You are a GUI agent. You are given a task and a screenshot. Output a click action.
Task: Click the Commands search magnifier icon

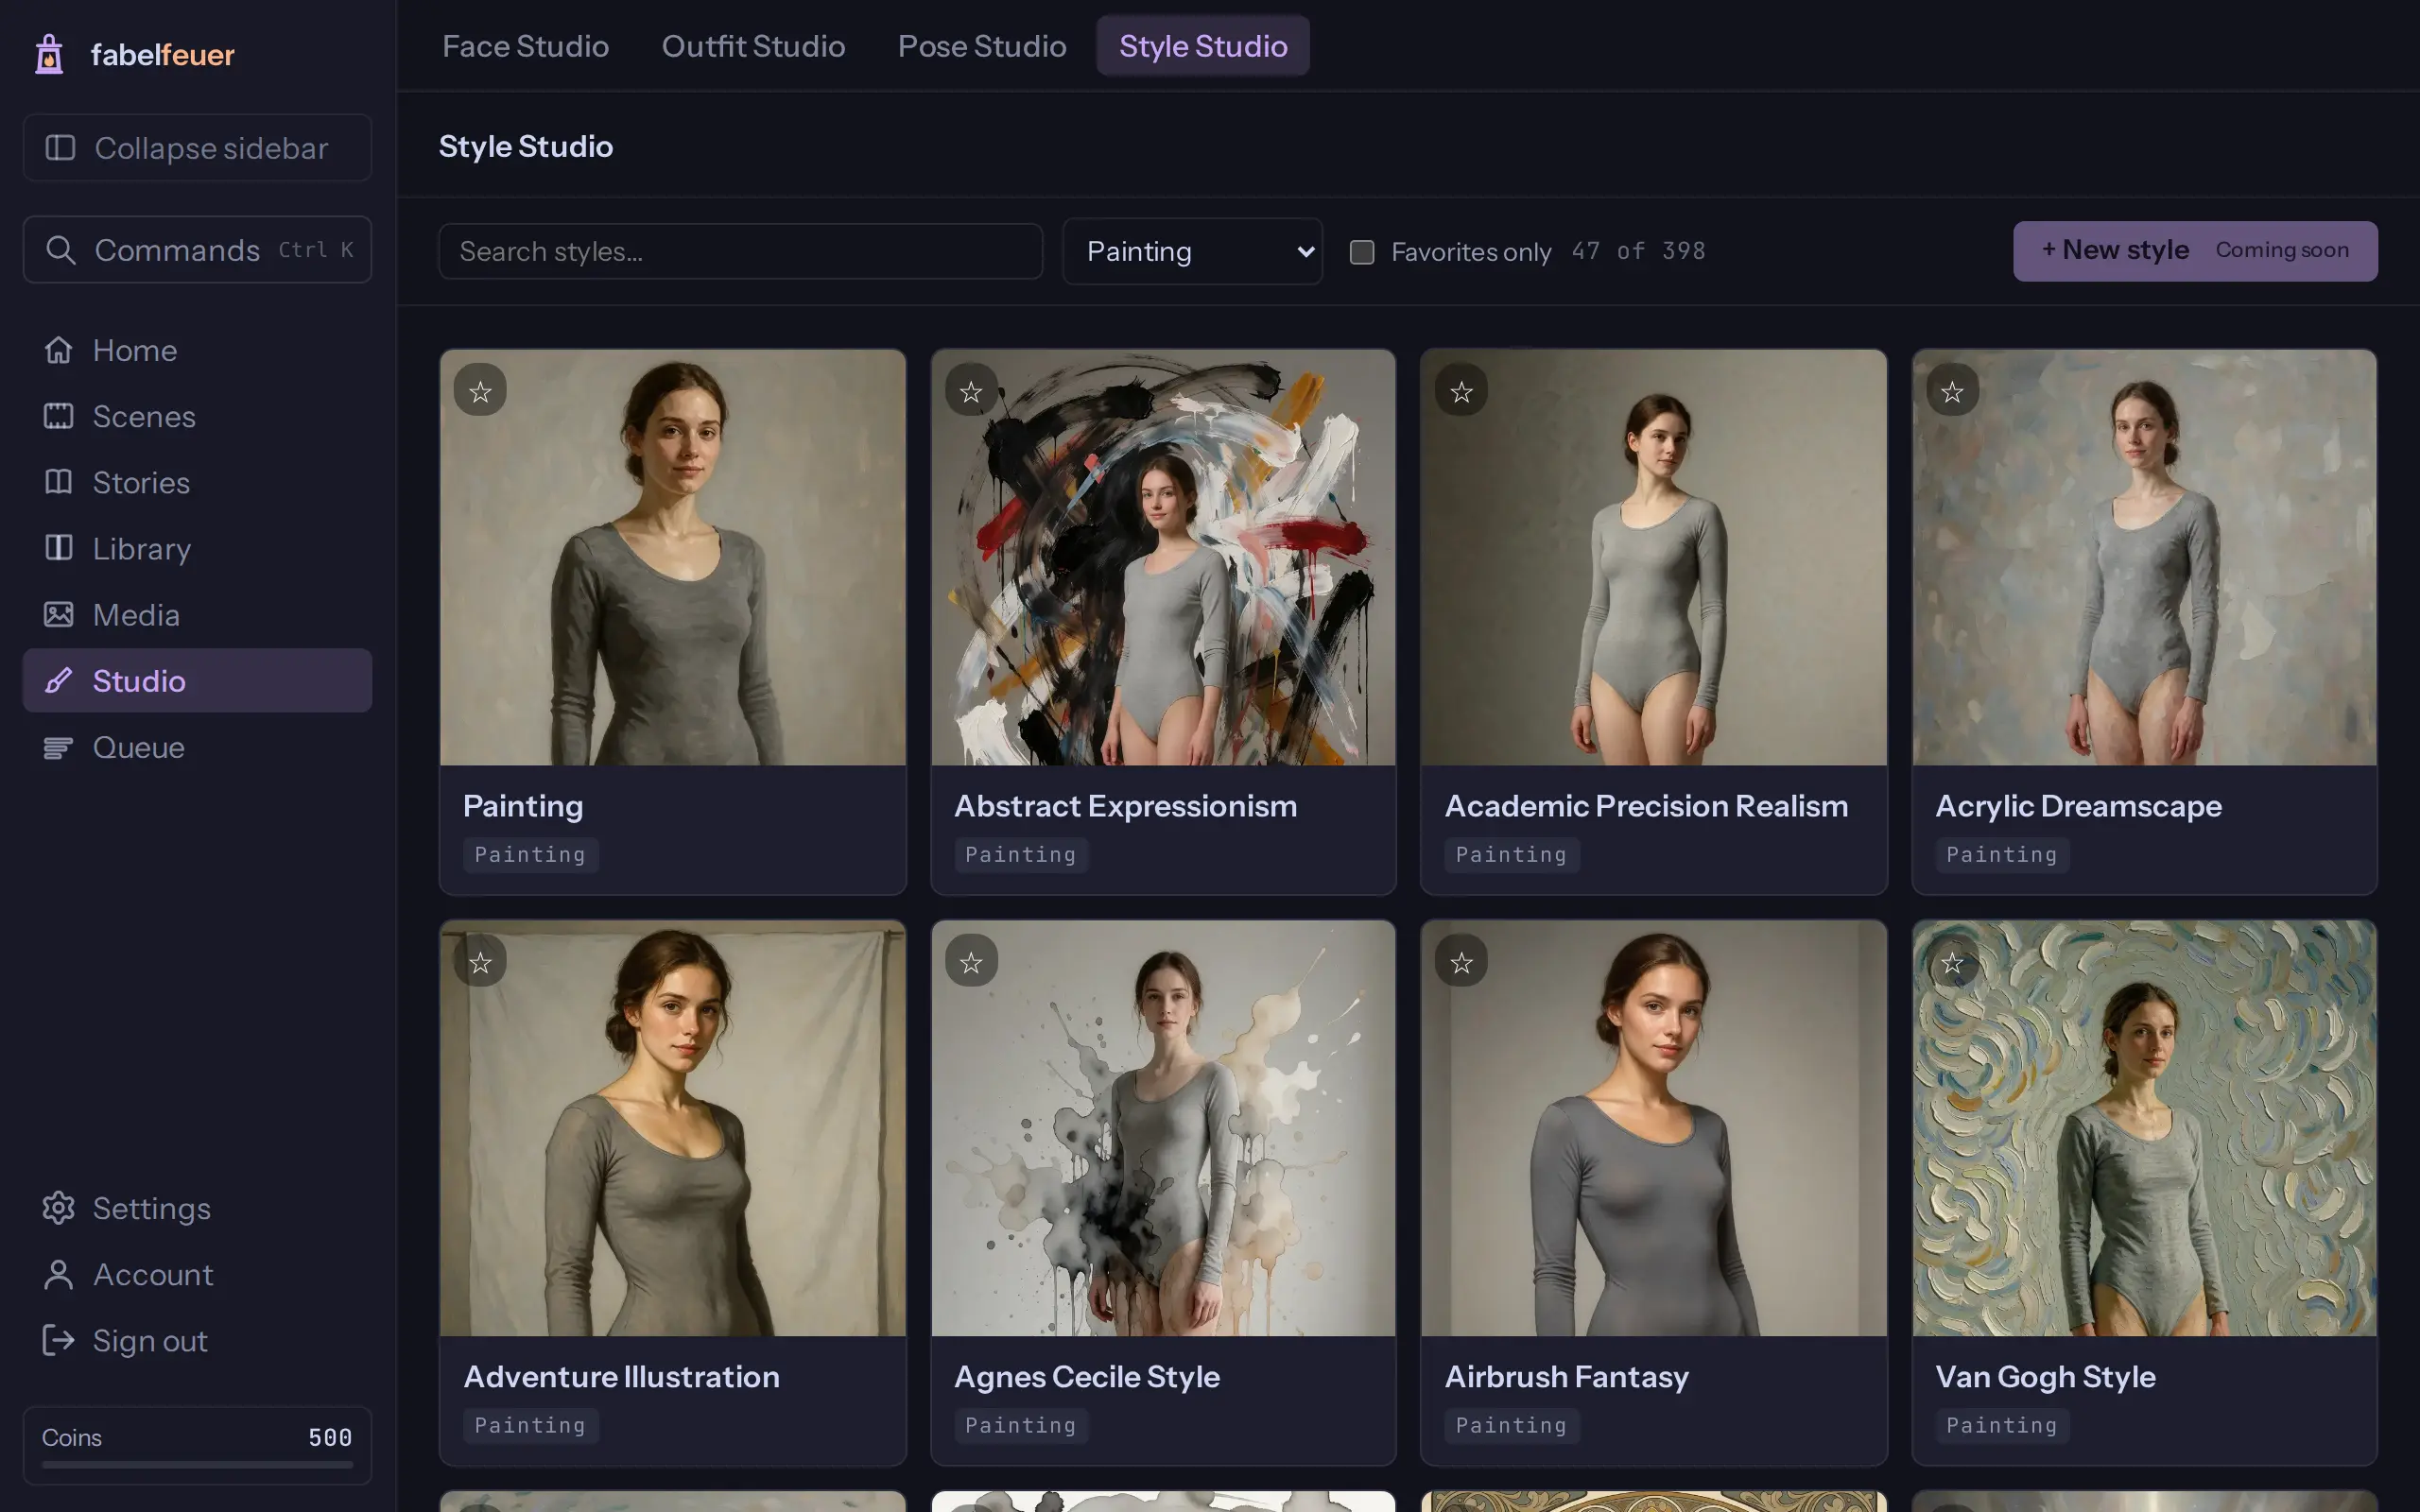61,250
